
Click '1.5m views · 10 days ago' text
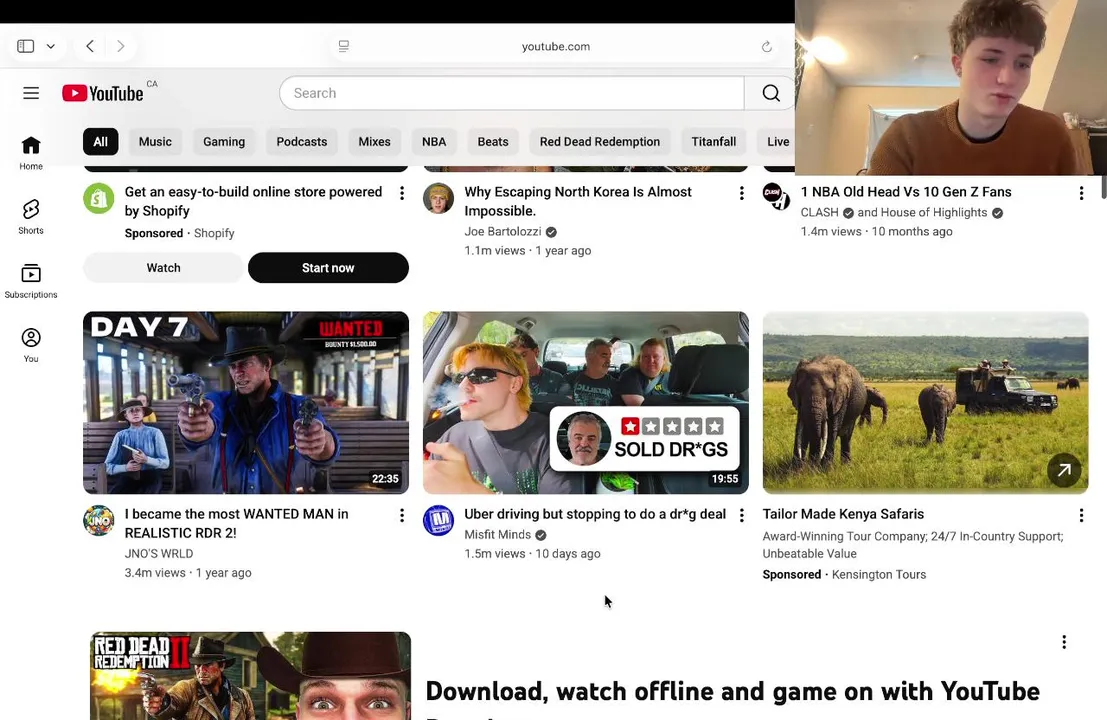tap(532, 554)
